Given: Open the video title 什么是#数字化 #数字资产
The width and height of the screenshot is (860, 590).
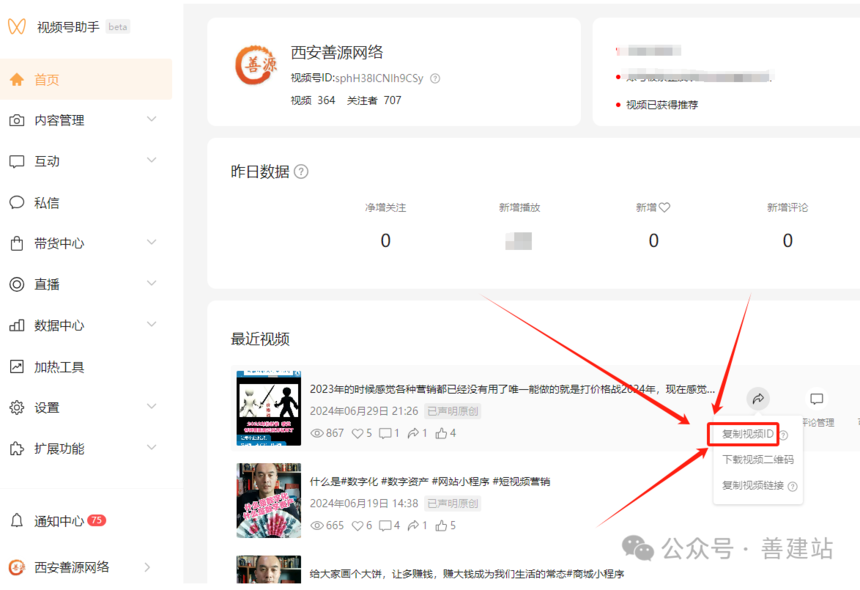Looking at the screenshot, I should (x=430, y=481).
